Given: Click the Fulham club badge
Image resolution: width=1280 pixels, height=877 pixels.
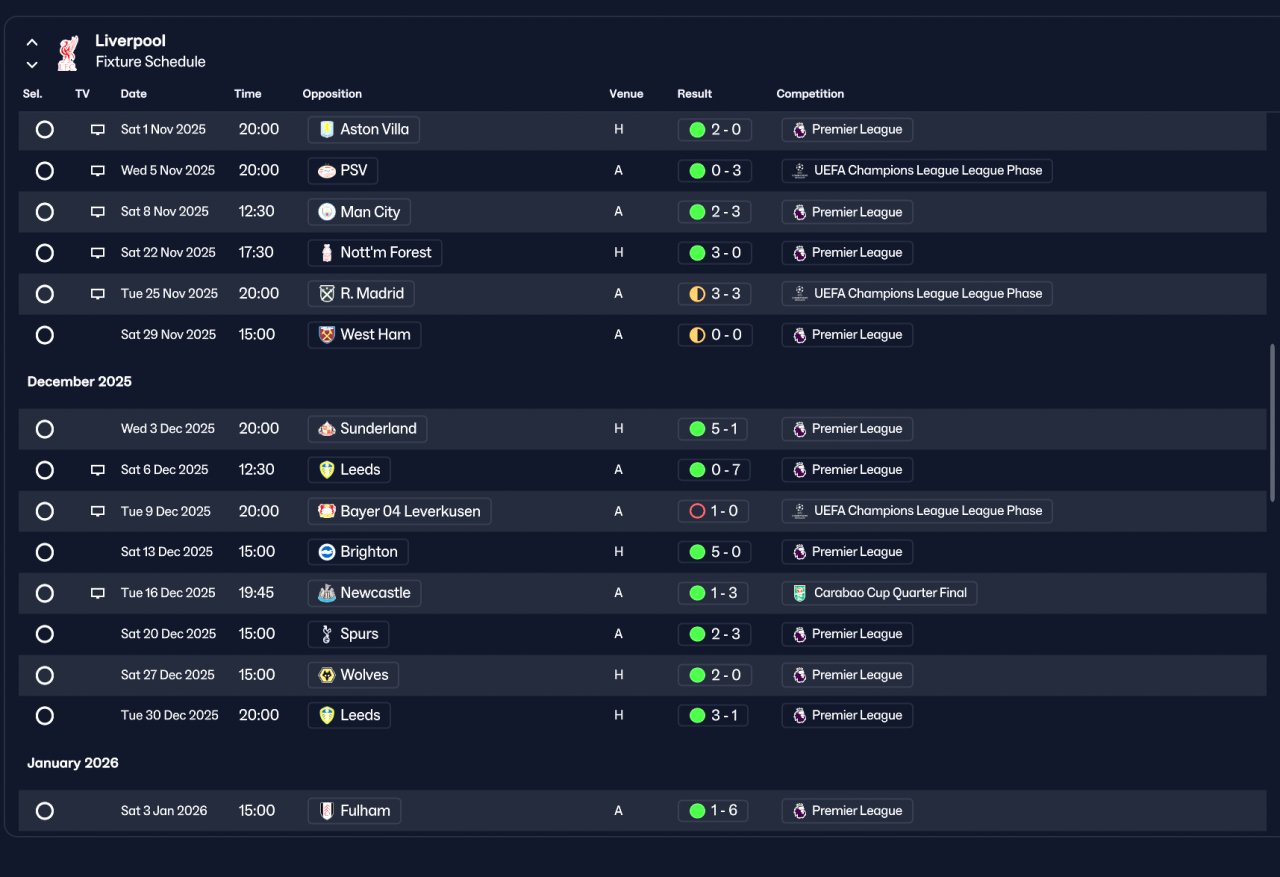Looking at the screenshot, I should coord(326,810).
